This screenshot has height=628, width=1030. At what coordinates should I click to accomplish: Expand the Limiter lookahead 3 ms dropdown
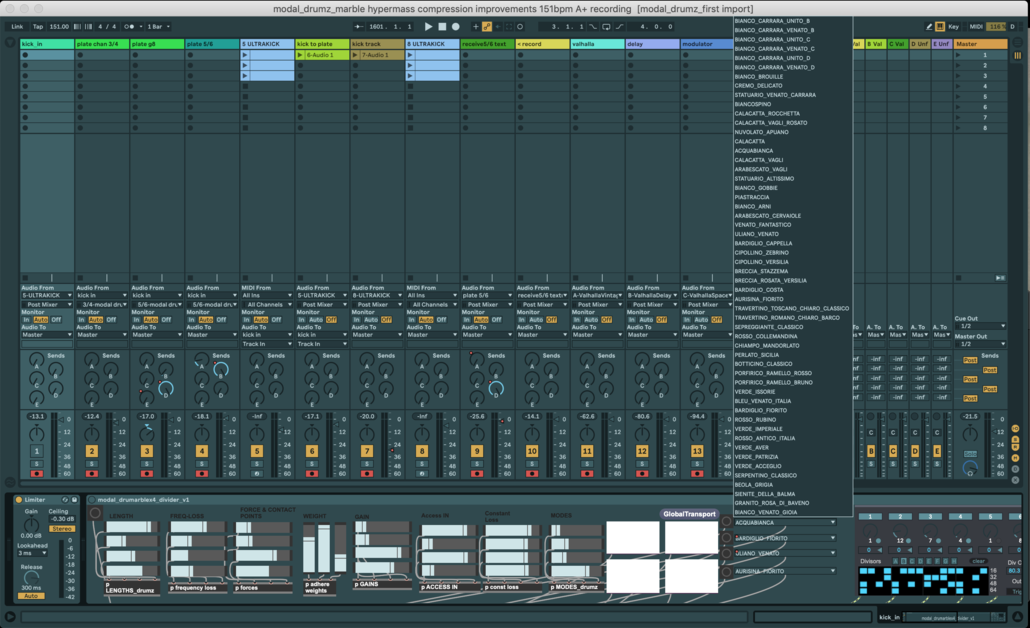pos(32,553)
